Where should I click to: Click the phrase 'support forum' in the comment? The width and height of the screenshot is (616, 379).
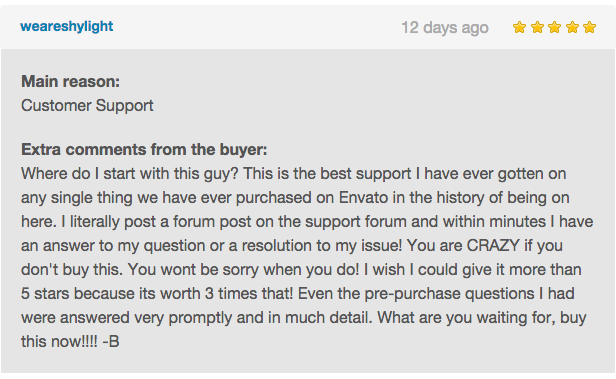[x=355, y=222]
